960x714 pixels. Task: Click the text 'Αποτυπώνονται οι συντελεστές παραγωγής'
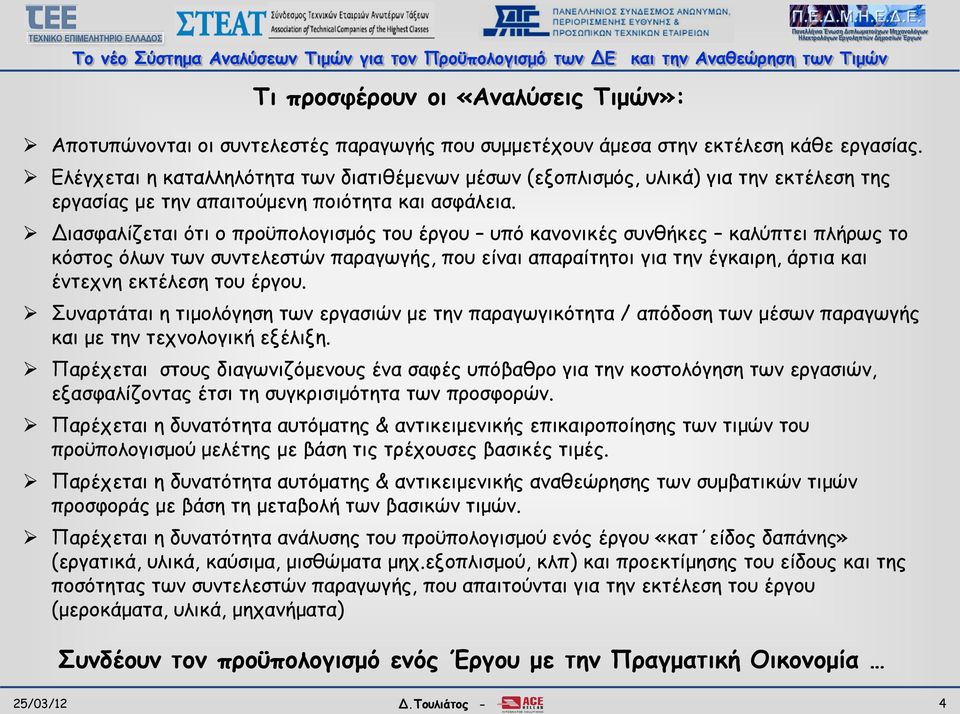[244, 146]
